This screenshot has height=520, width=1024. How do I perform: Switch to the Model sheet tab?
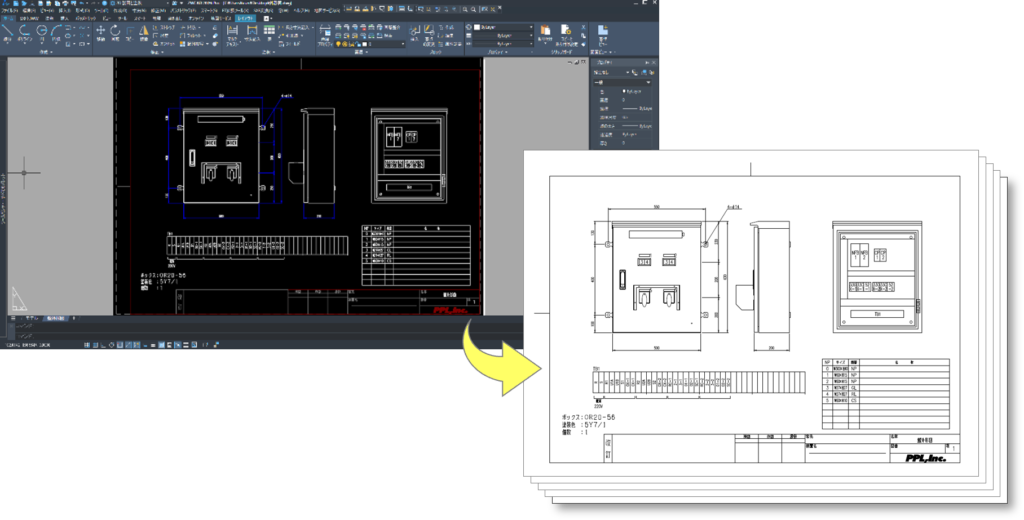click(31, 318)
